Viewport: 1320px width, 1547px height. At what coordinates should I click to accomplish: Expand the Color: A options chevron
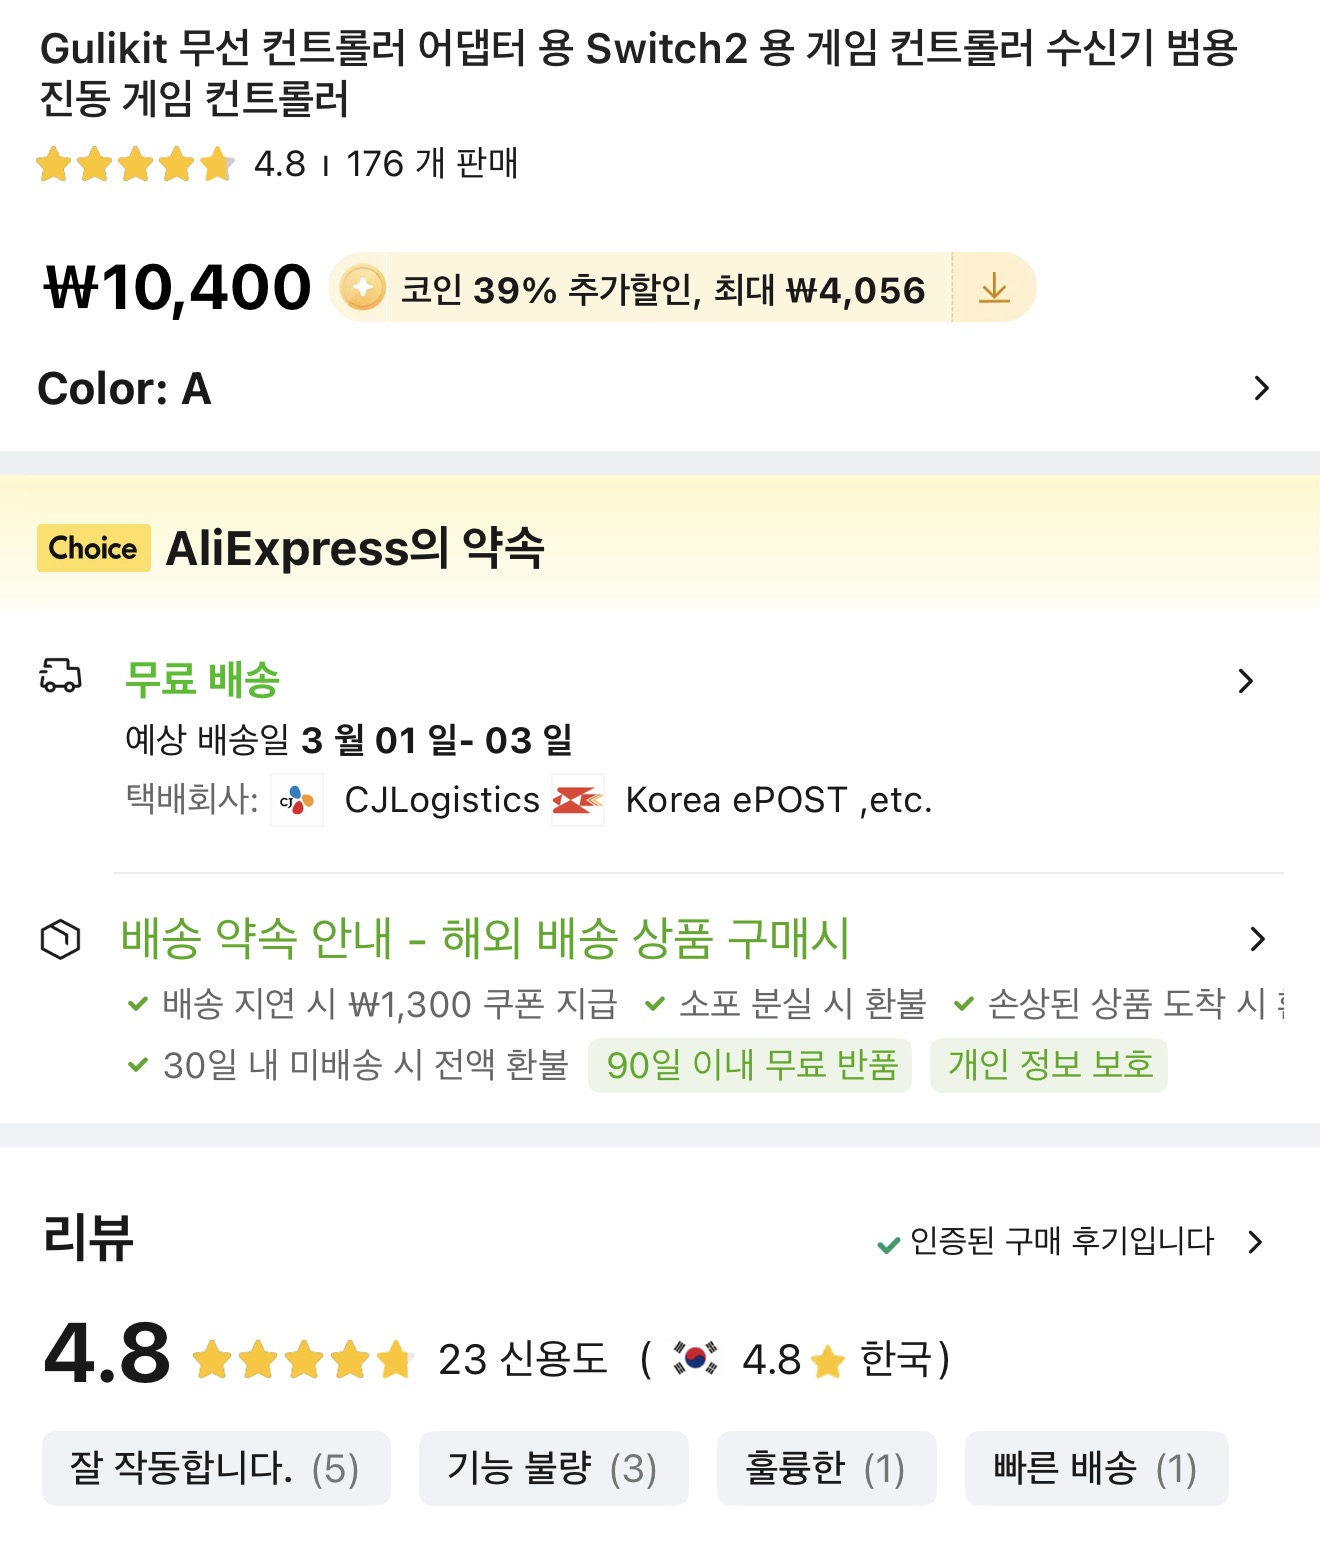pos(1261,388)
